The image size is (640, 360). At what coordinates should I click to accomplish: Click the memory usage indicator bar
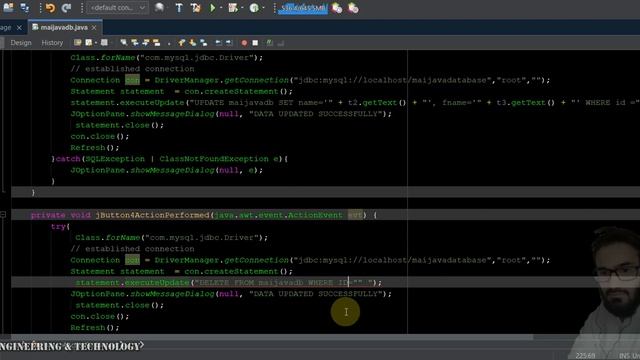[x=302, y=8]
